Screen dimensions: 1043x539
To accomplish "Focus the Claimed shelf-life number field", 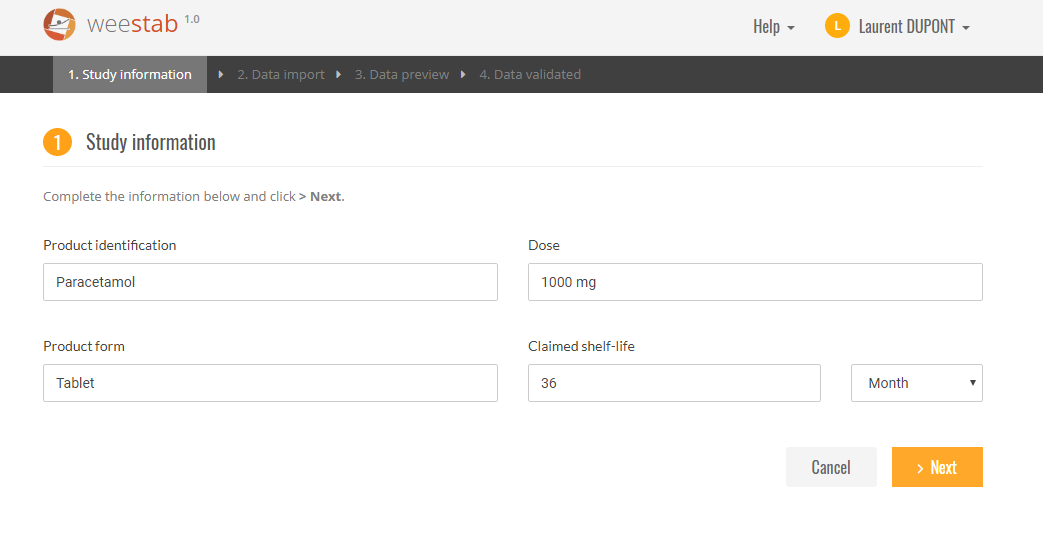I will [674, 383].
